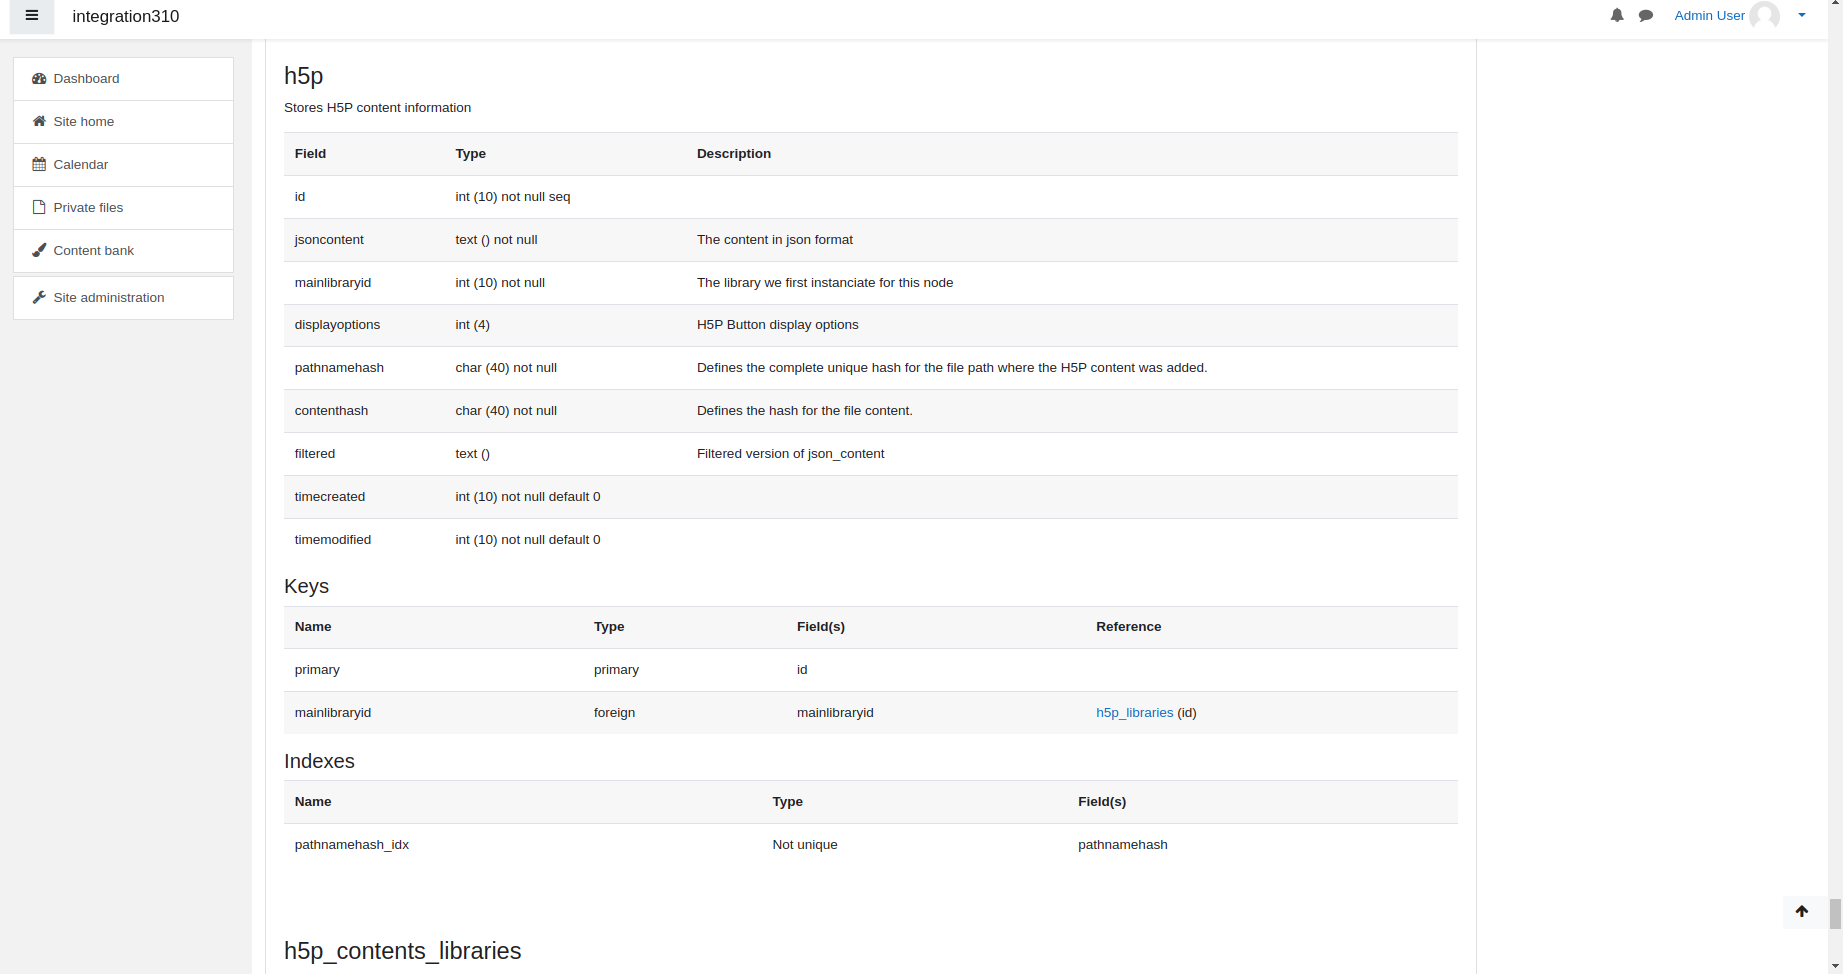Expand the user menu dropdown arrow
1843x974 pixels.
(x=1802, y=15)
